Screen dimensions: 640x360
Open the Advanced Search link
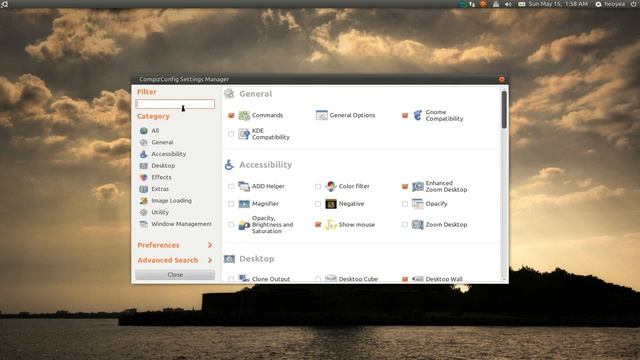[168, 260]
